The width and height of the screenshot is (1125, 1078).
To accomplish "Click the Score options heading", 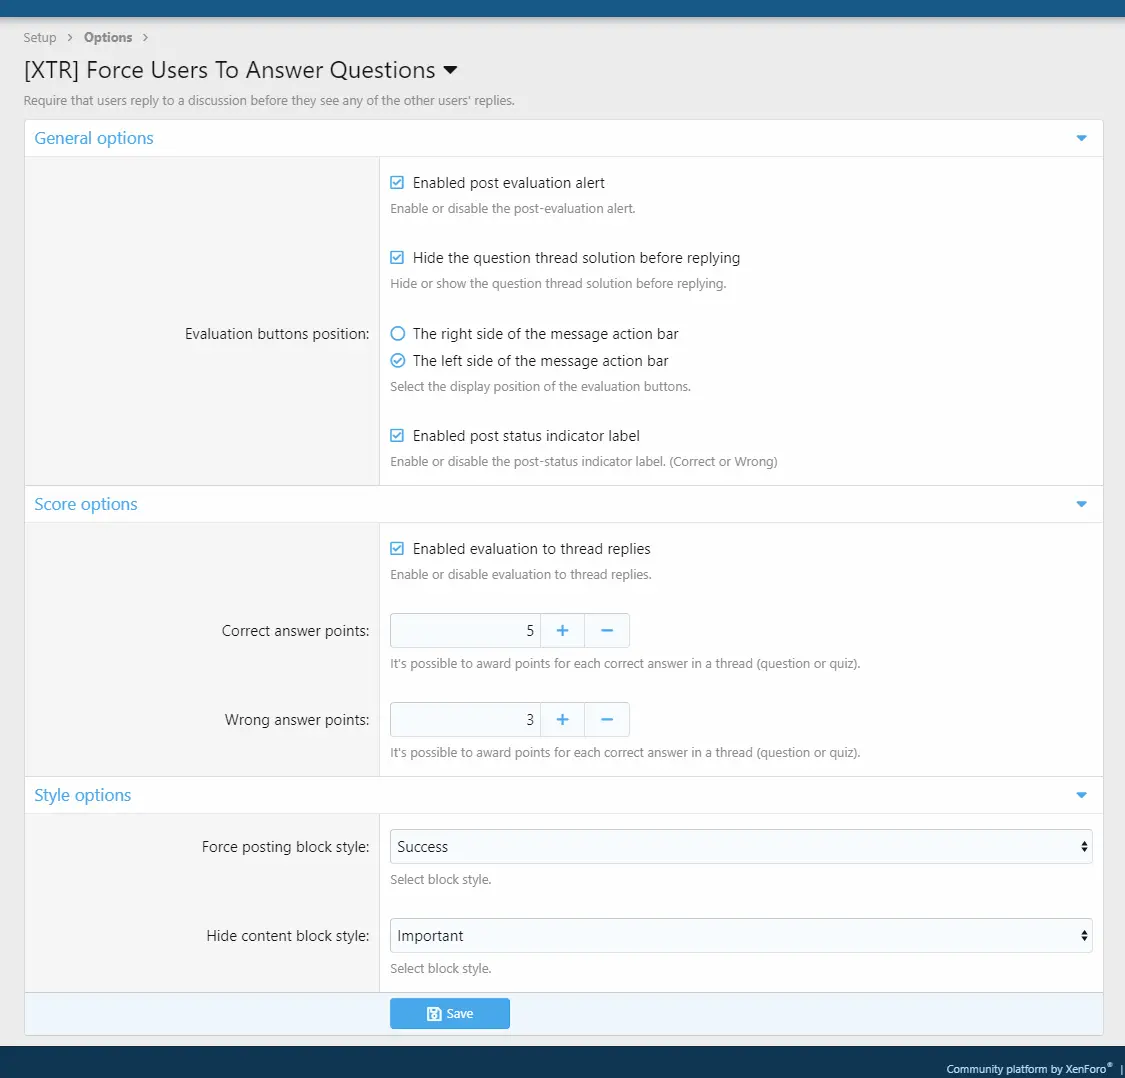I will [x=85, y=504].
